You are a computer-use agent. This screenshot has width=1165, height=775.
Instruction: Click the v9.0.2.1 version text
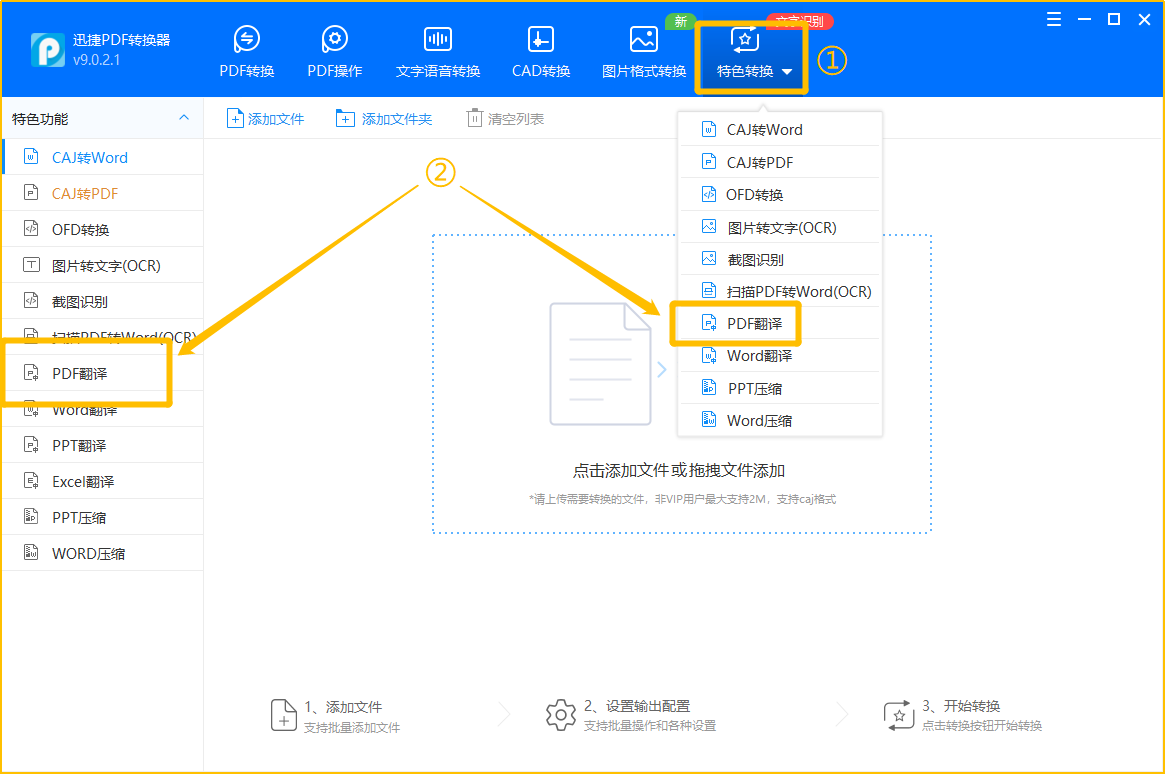97,60
